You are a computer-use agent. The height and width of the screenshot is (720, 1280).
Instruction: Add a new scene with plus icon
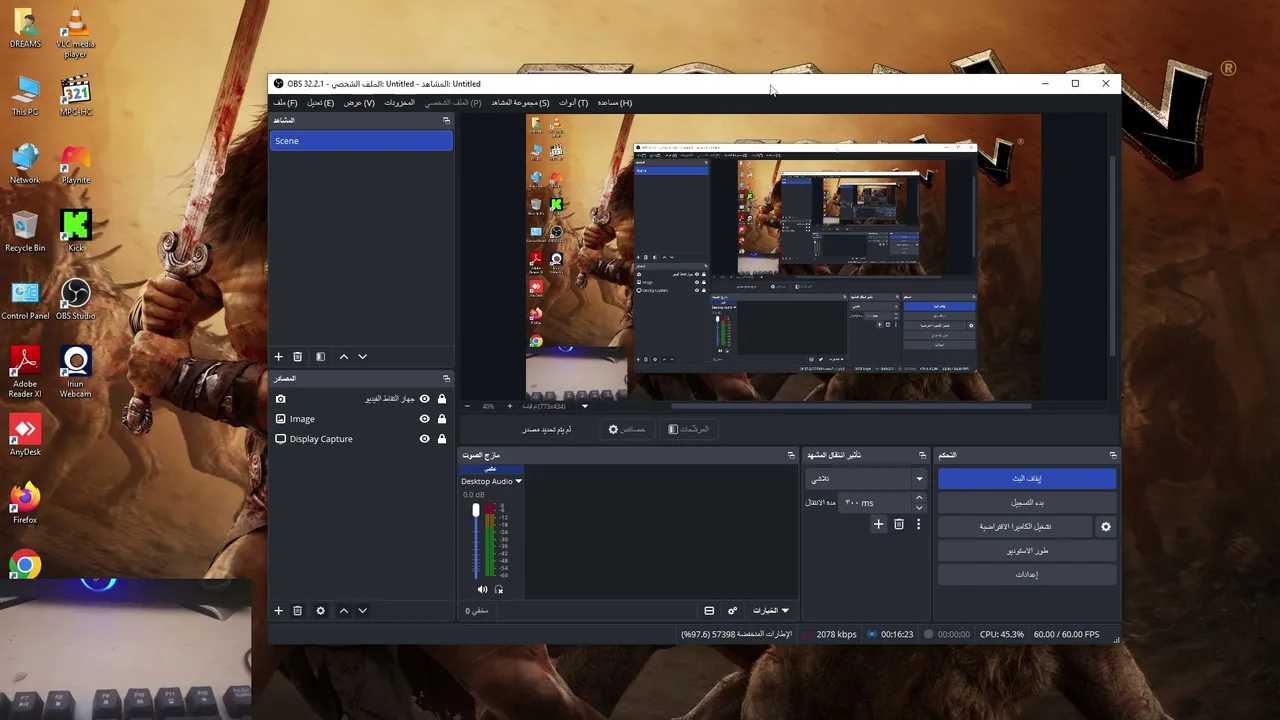279,356
